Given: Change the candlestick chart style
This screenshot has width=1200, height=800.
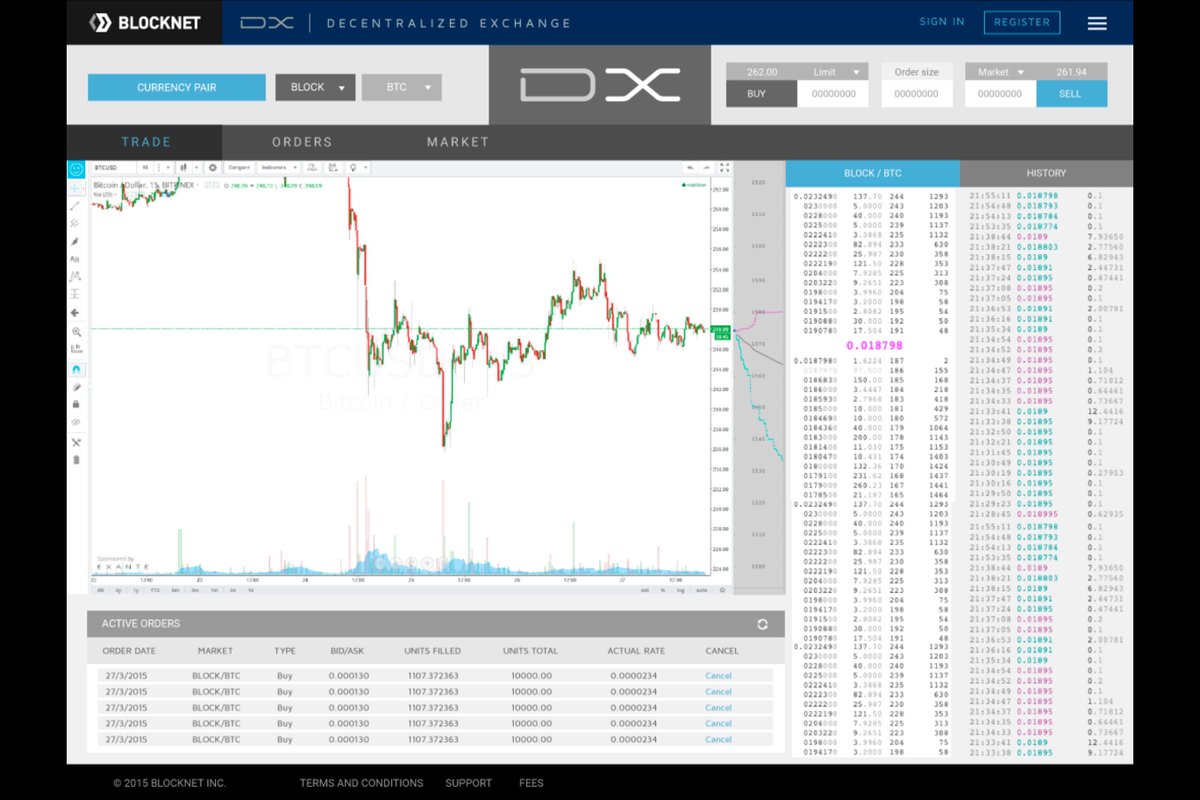Looking at the screenshot, I should tap(183, 168).
